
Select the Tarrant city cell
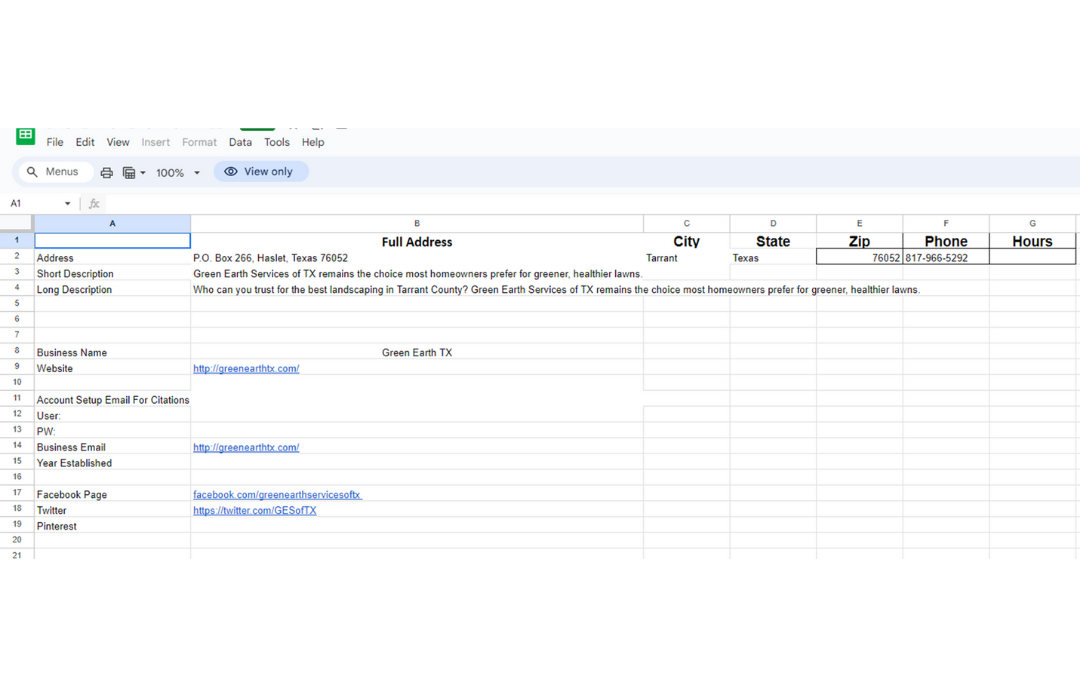click(x=687, y=258)
